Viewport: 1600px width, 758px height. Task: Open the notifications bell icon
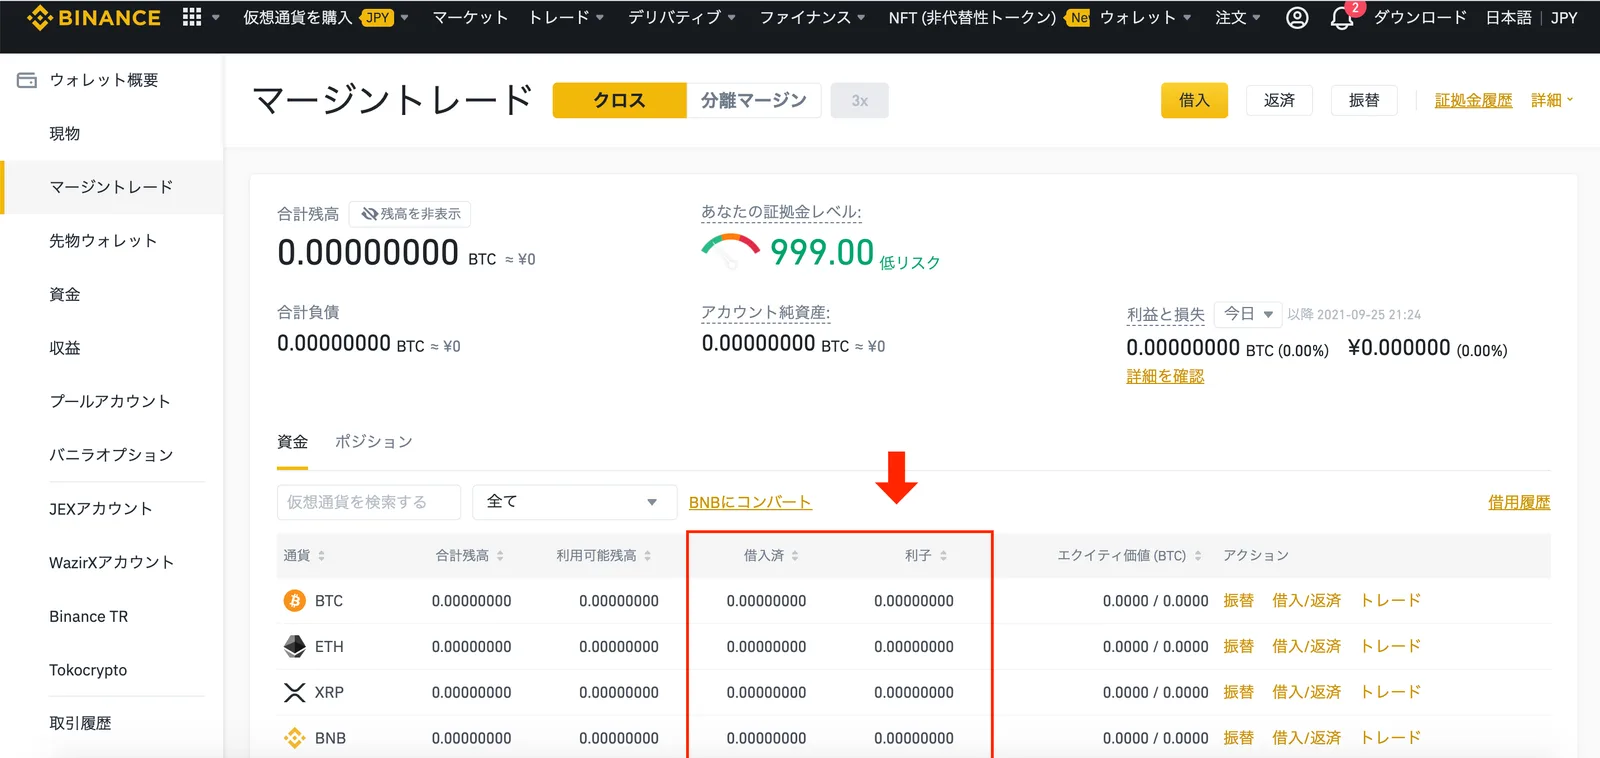1342,18
